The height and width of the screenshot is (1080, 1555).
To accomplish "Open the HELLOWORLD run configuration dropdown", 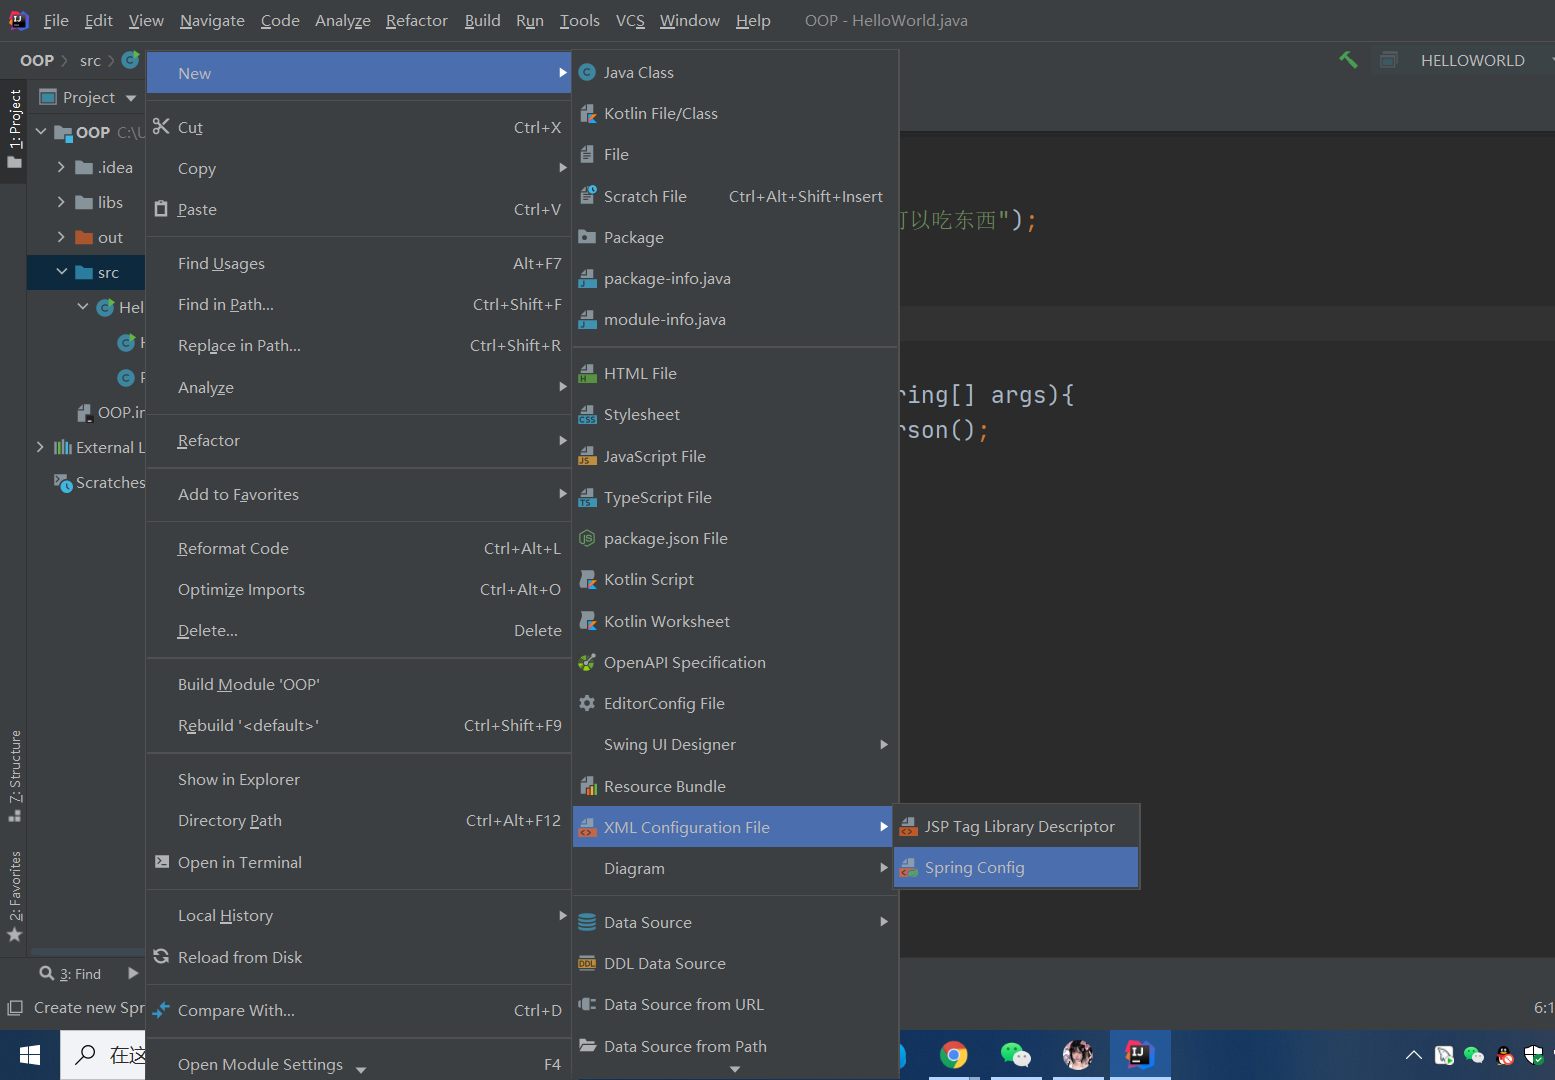I will pos(1472,60).
